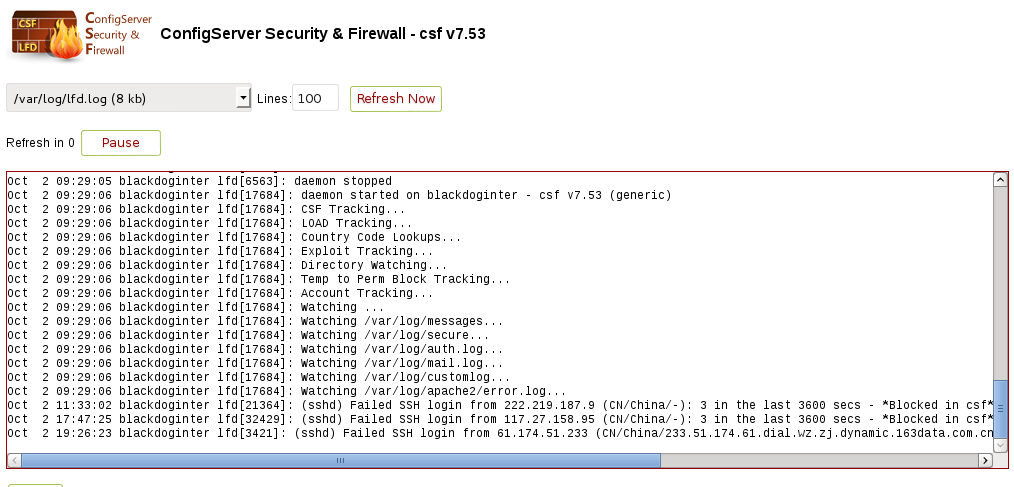Click the empty horizontal scrollbar track
The width and height of the screenshot is (1014, 487).
pos(819,460)
